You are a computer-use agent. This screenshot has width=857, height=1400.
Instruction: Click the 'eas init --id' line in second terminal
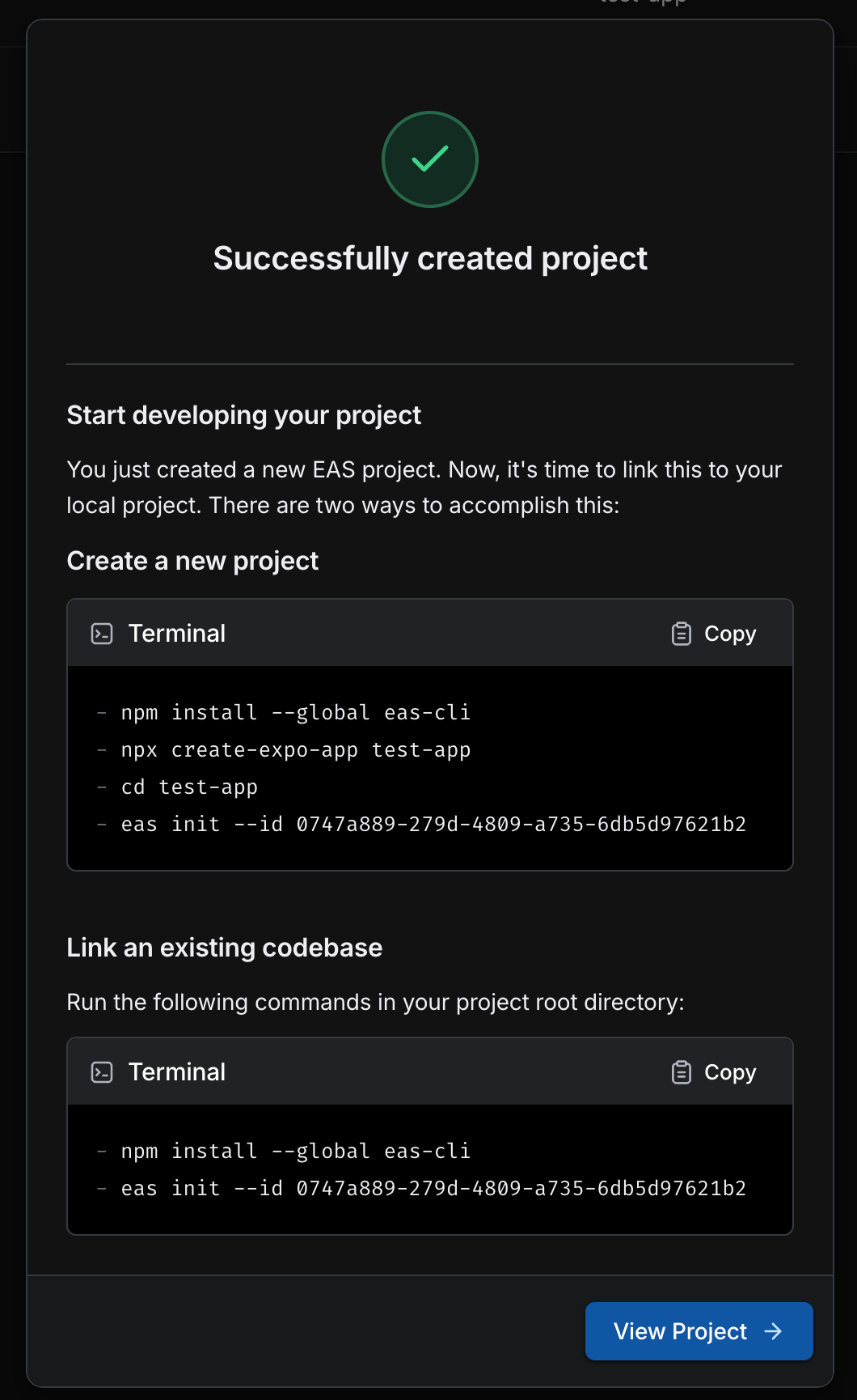(x=433, y=1188)
